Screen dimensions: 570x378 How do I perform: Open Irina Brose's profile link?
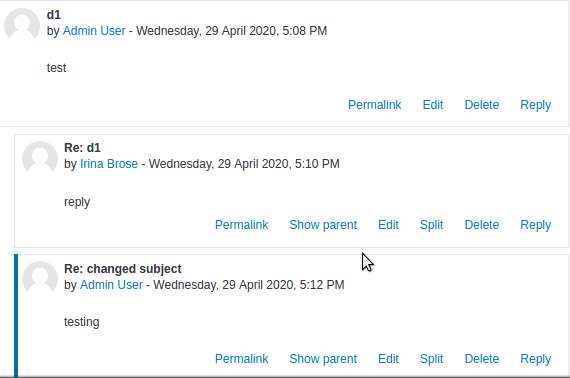[109, 164]
